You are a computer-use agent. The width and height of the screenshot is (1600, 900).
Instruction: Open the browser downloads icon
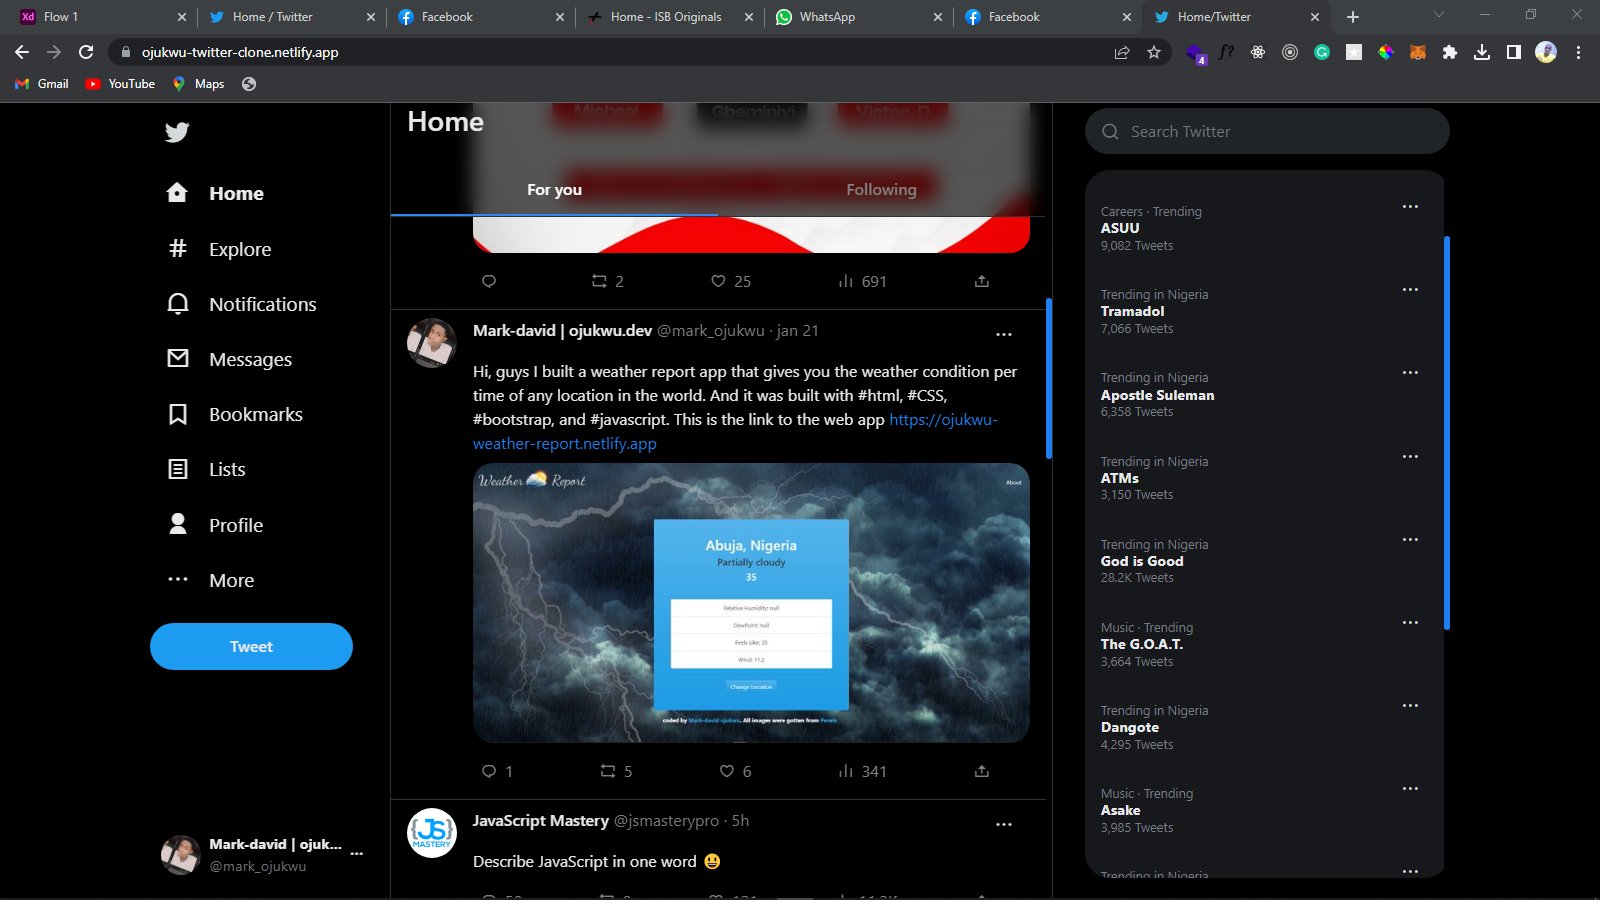click(1482, 52)
